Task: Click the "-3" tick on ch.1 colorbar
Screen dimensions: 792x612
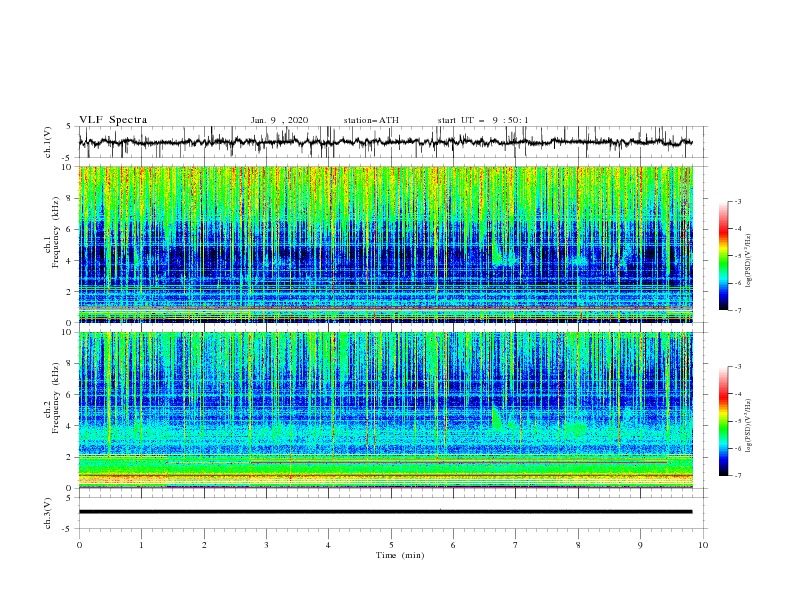Action: tap(737, 201)
